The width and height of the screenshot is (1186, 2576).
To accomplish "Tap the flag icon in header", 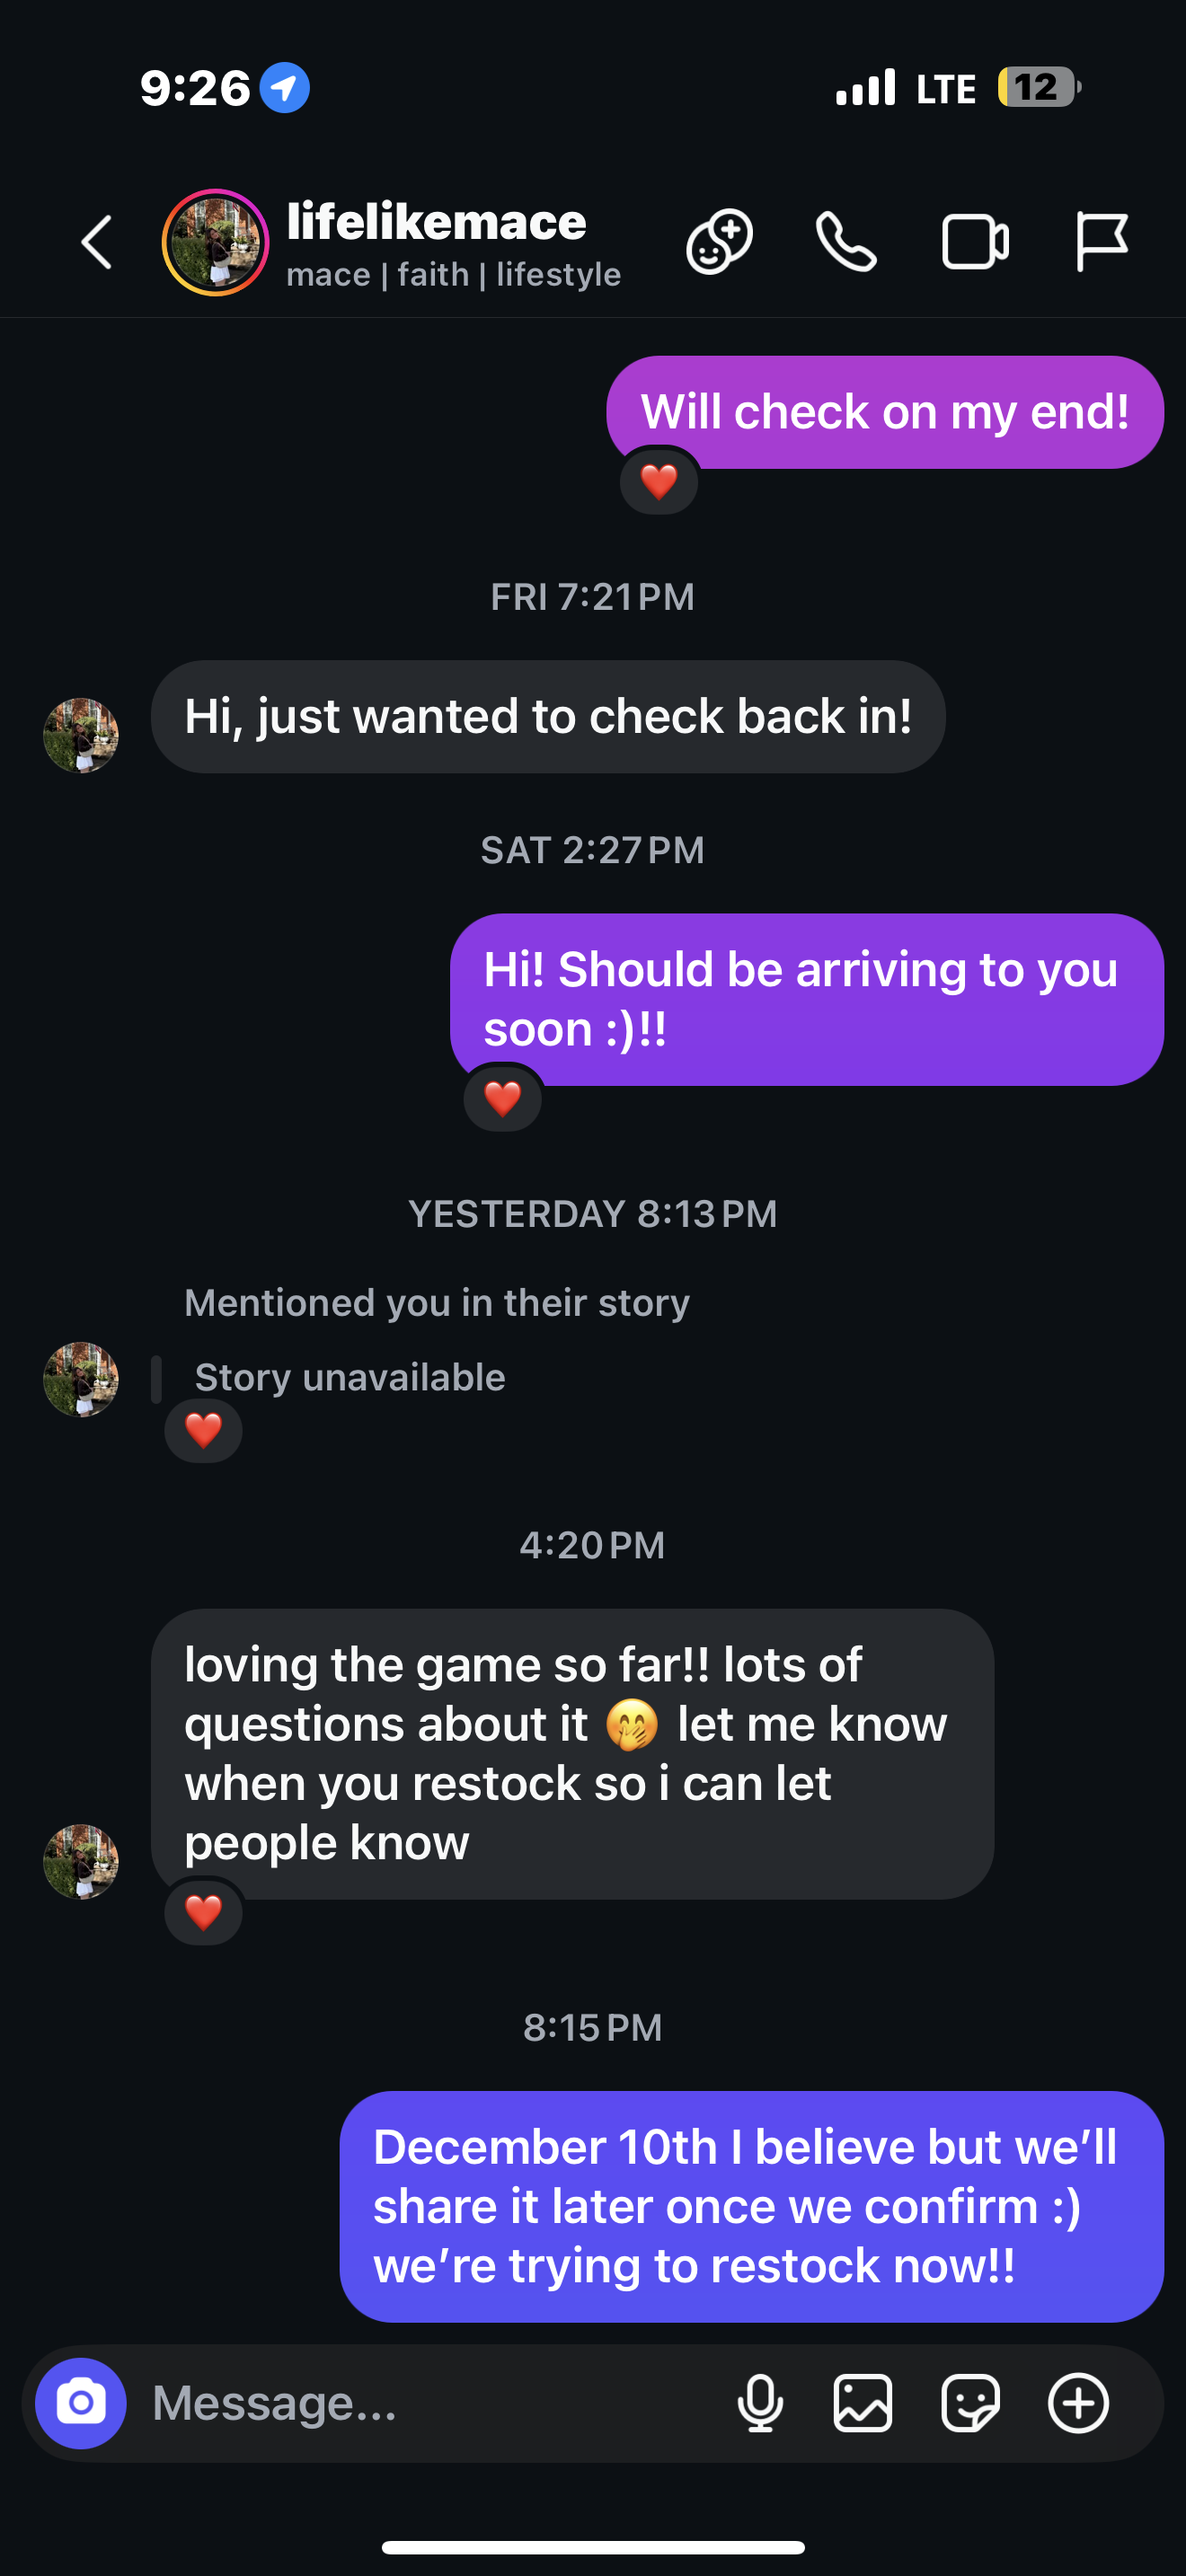I will click(1101, 242).
